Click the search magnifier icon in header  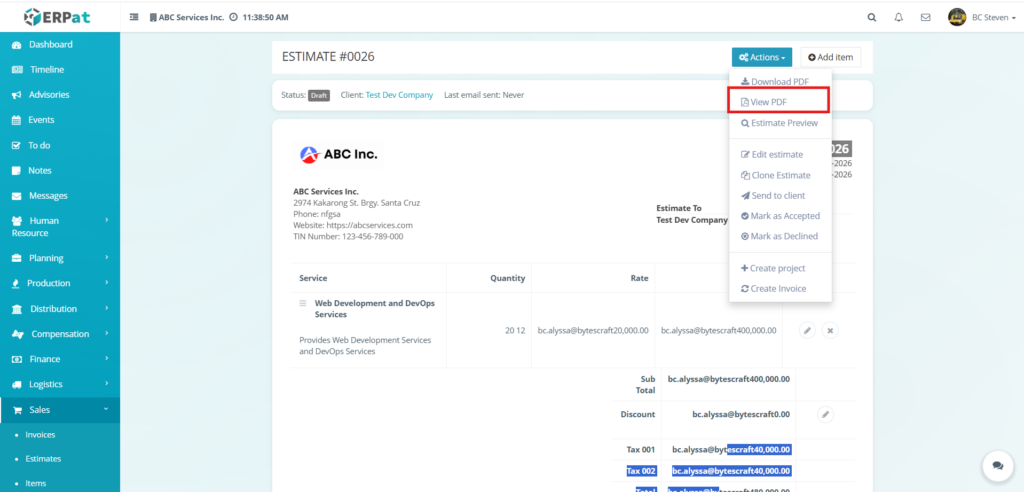click(871, 17)
